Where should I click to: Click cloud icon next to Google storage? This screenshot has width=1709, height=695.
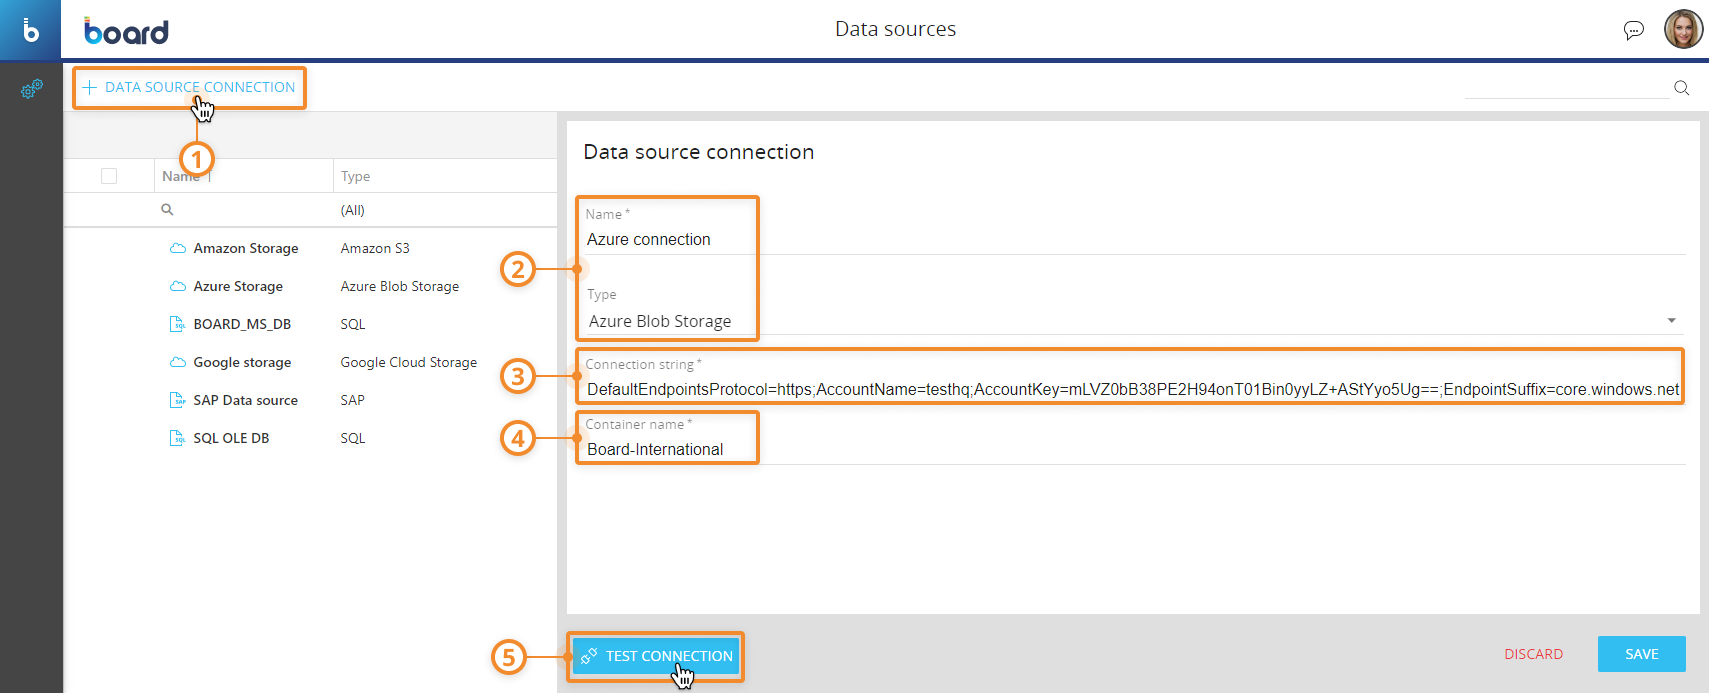[177, 362]
